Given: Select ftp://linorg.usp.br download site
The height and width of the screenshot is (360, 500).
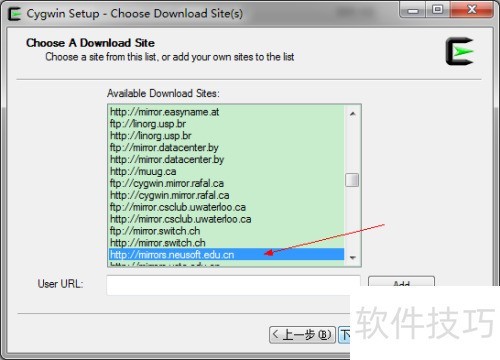Looking at the screenshot, I should pos(227,124).
